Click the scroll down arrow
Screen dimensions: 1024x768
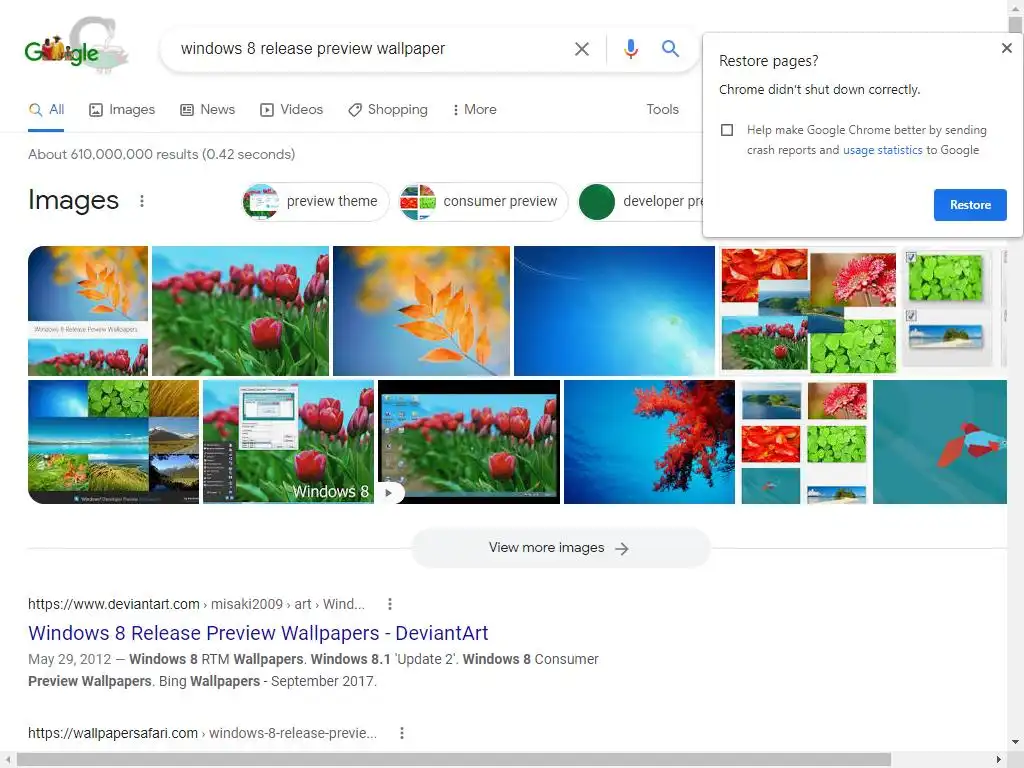tap(1016, 742)
